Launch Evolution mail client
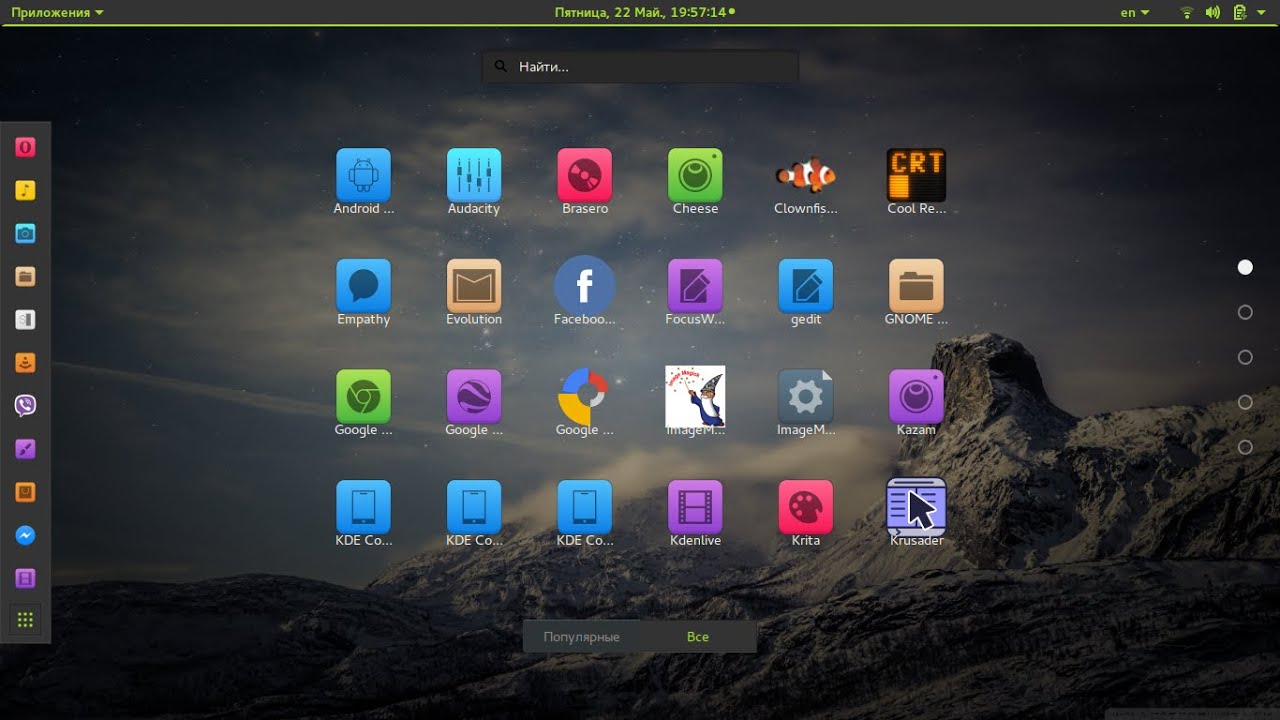 [474, 286]
